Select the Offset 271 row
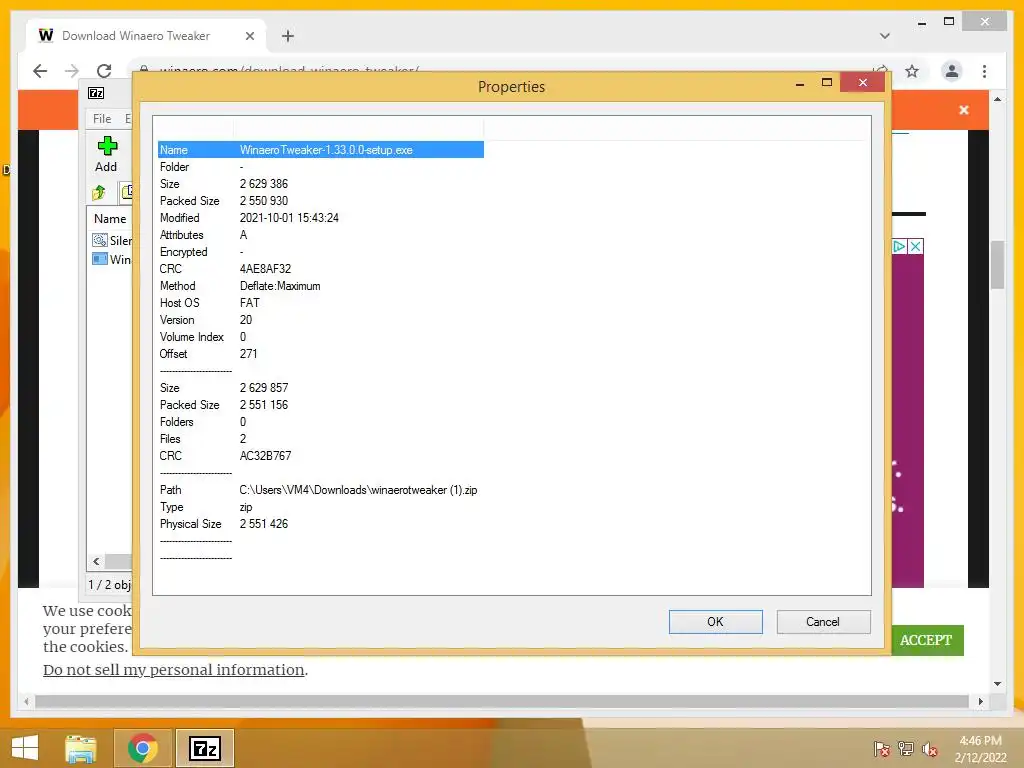Image resolution: width=1024 pixels, height=768 pixels. [321, 354]
